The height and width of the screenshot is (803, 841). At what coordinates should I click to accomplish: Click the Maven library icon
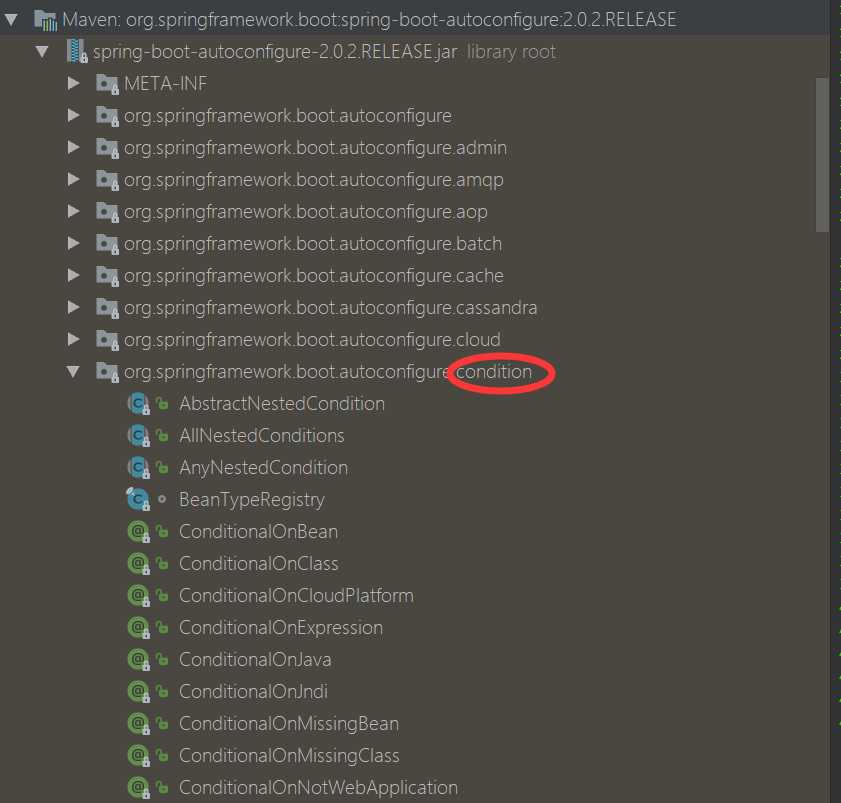pos(46,20)
